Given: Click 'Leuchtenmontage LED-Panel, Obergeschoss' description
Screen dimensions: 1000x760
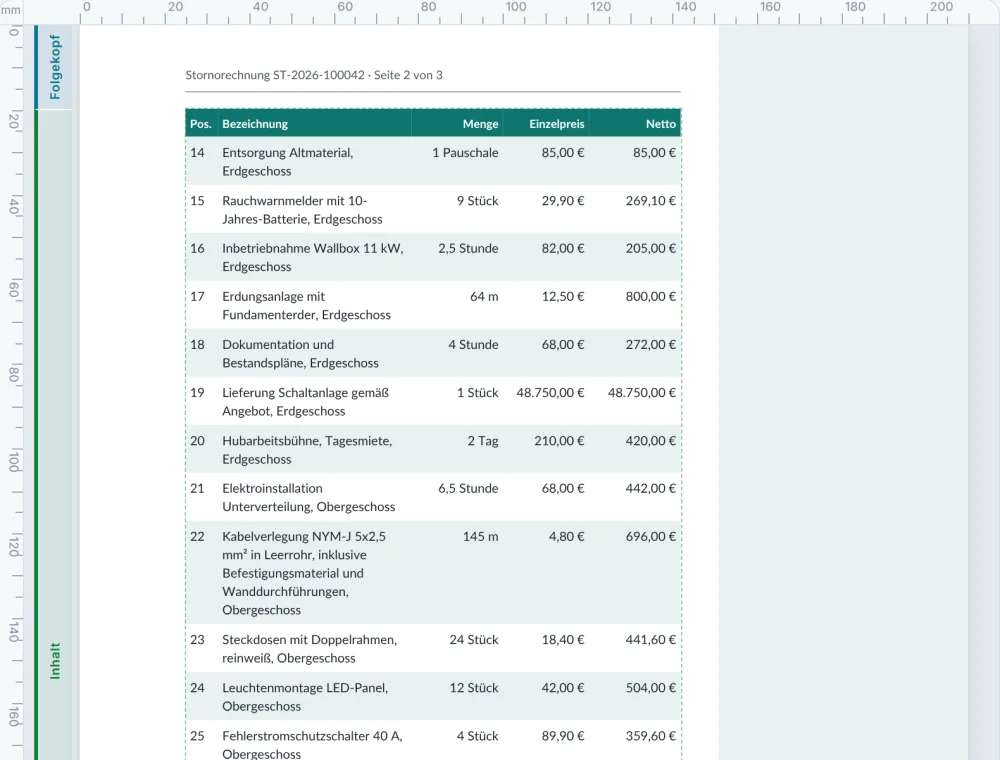Looking at the screenshot, I should (x=305, y=697).
